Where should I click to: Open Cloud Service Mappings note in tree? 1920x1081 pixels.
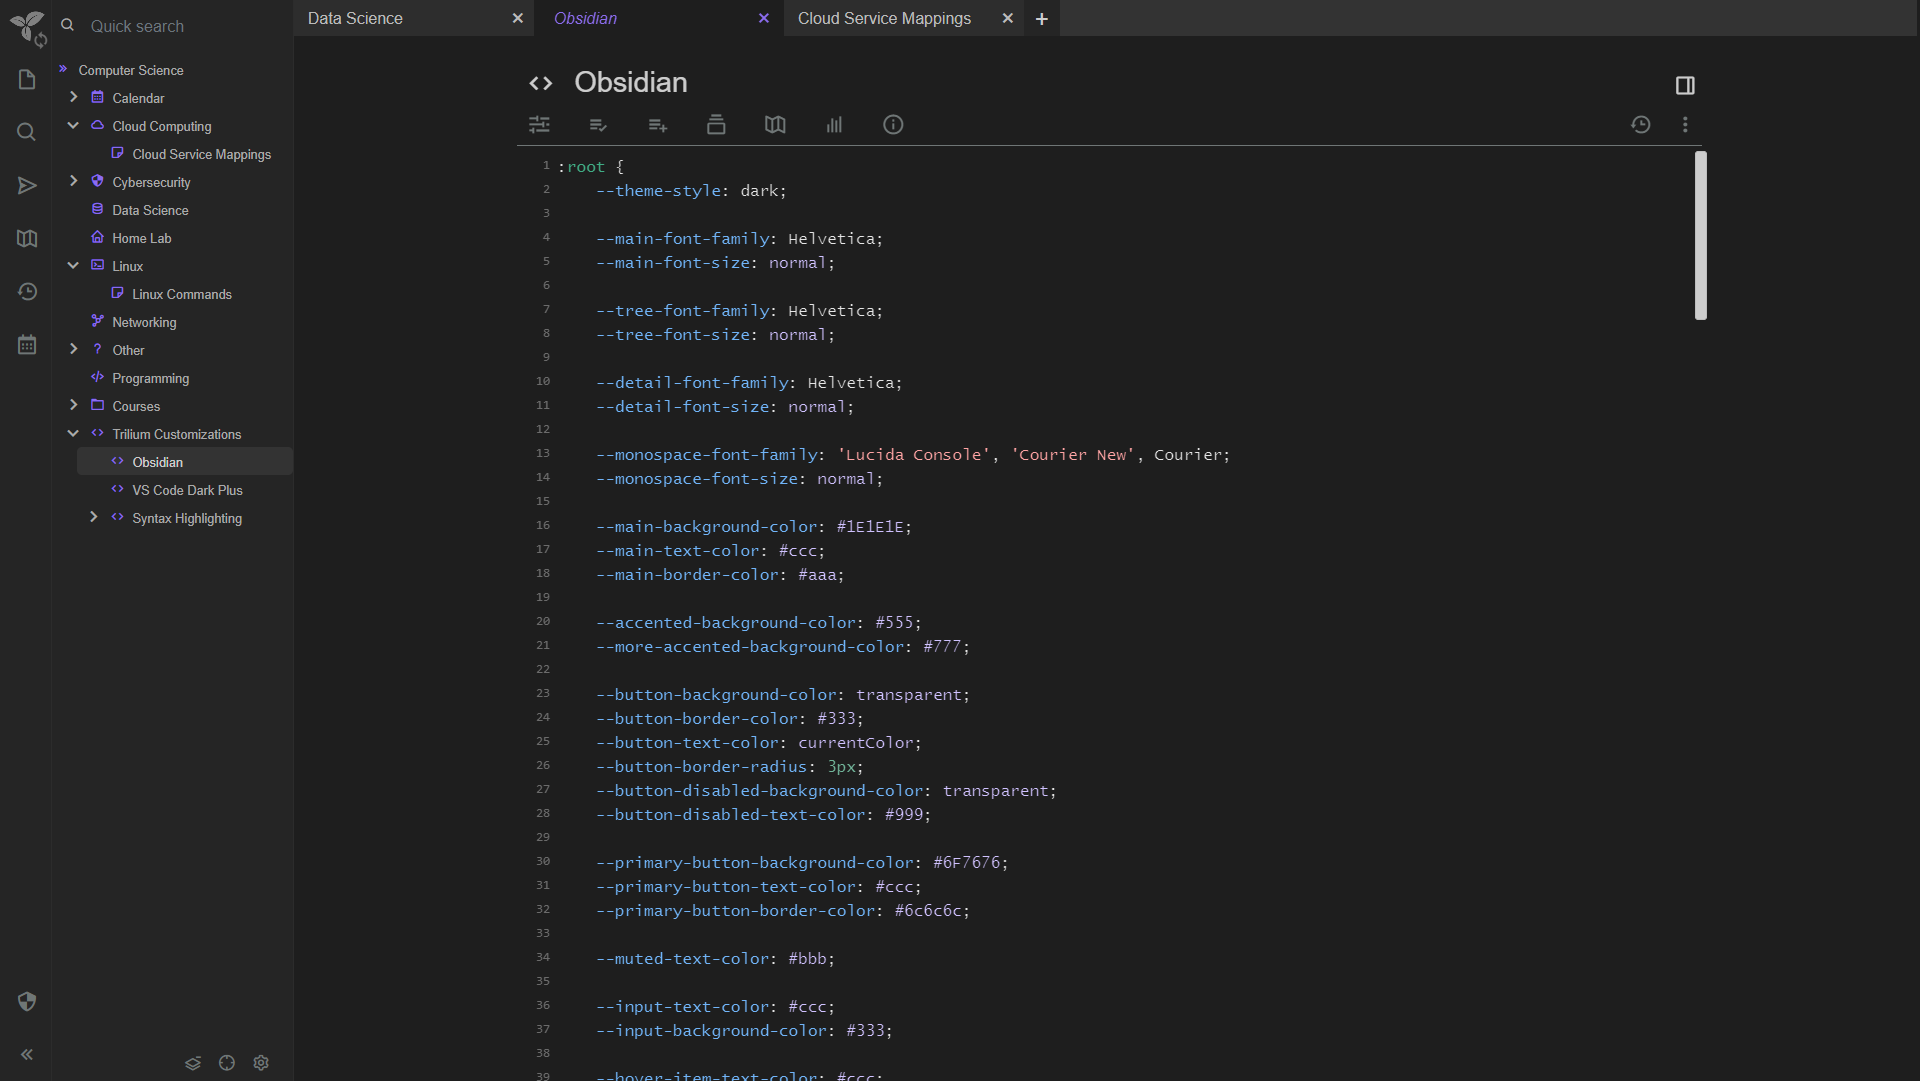tap(201, 154)
